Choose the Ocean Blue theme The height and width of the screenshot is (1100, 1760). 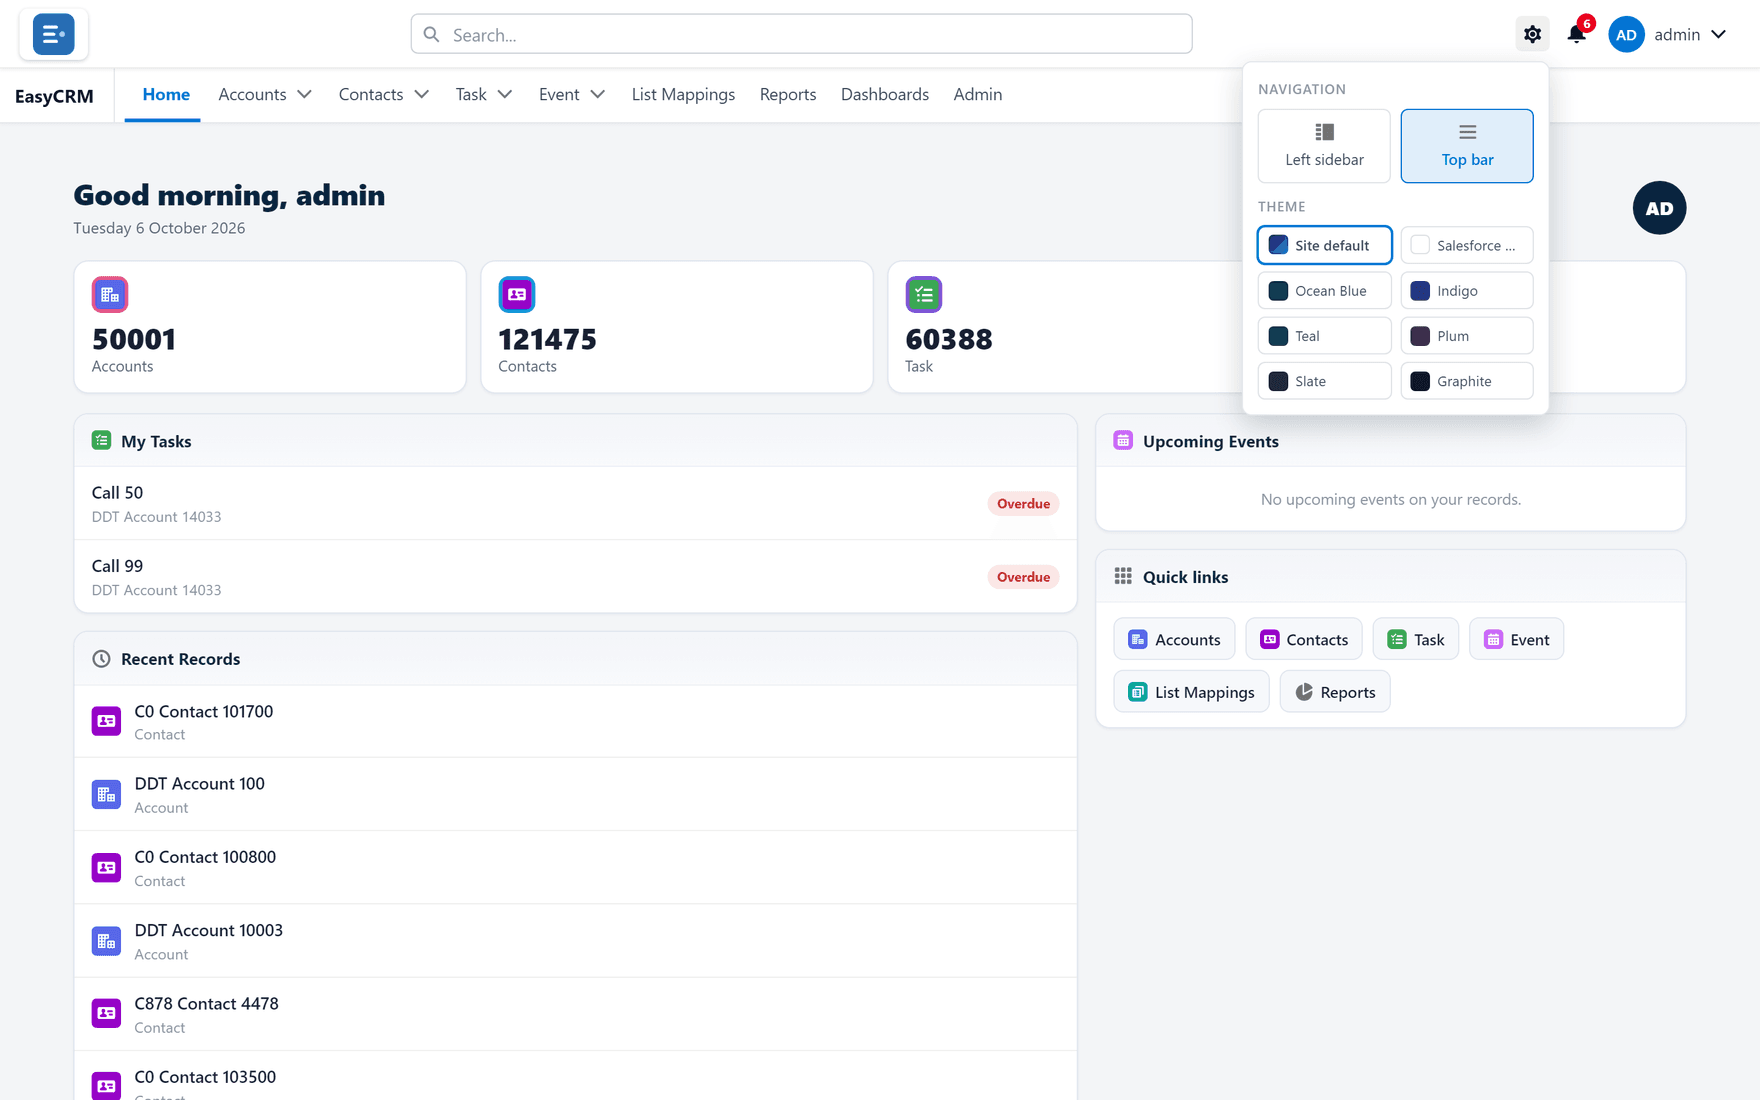click(x=1324, y=291)
